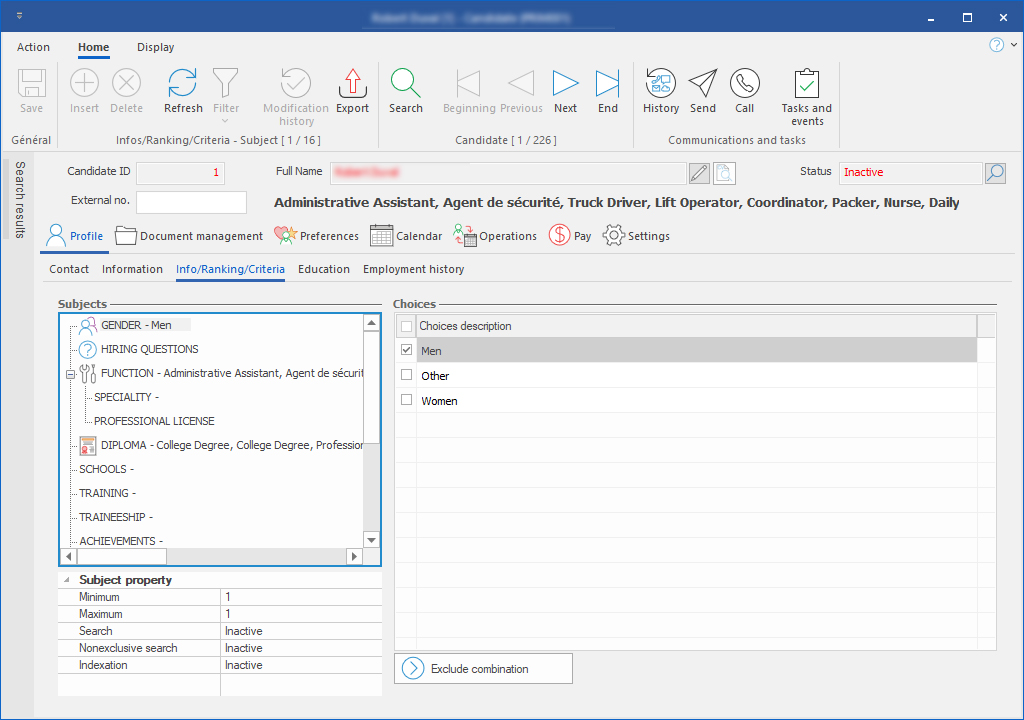Click the Subjects horizontal scrollbar
This screenshot has height=720, width=1024.
tap(211, 556)
